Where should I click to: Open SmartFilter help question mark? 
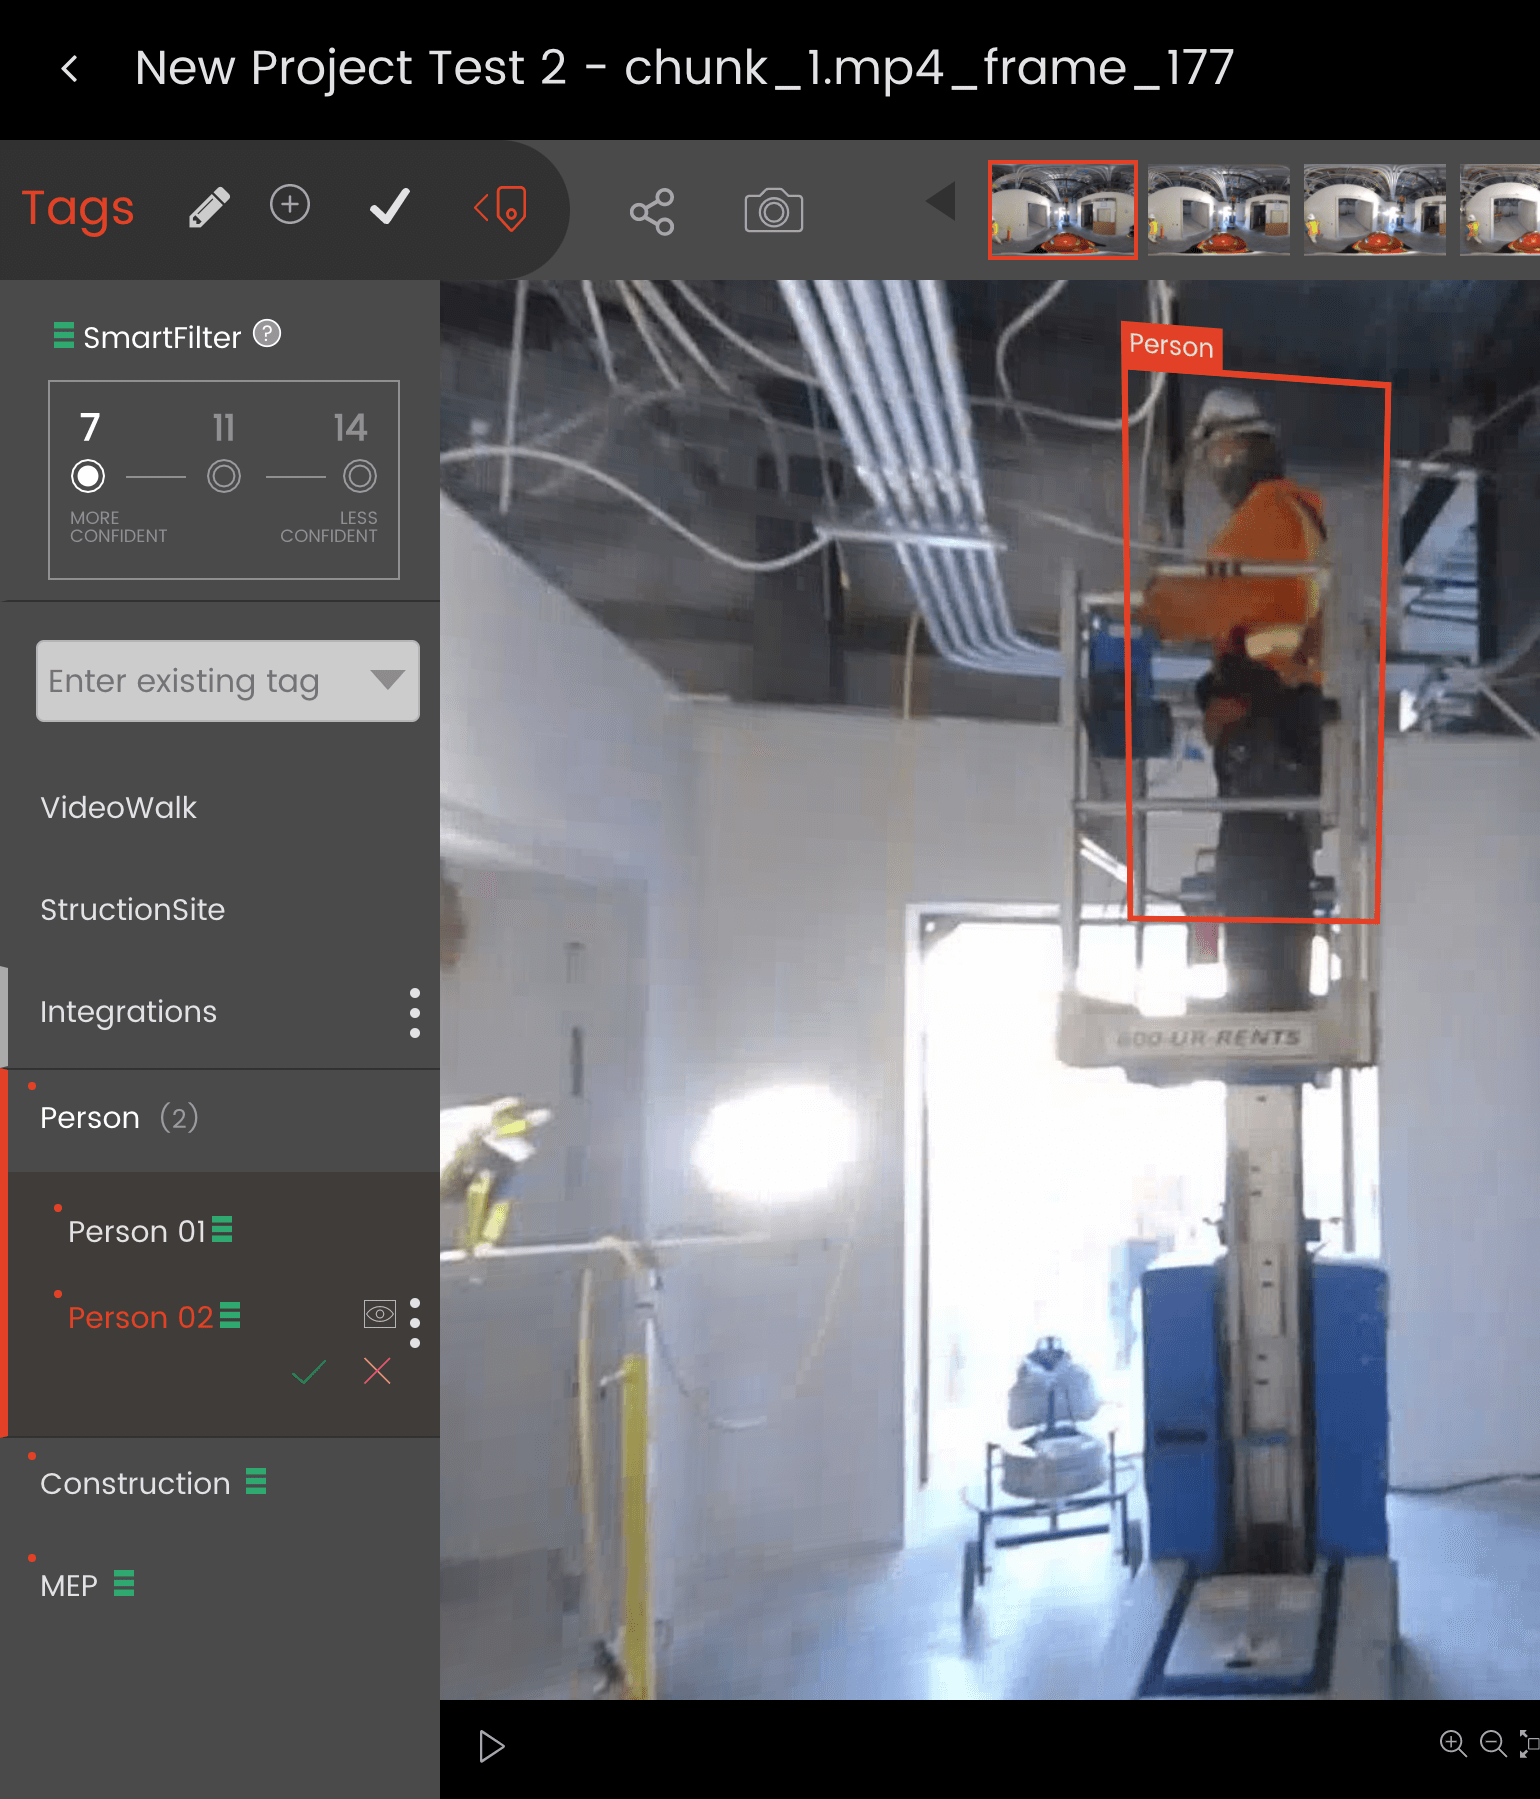point(267,333)
